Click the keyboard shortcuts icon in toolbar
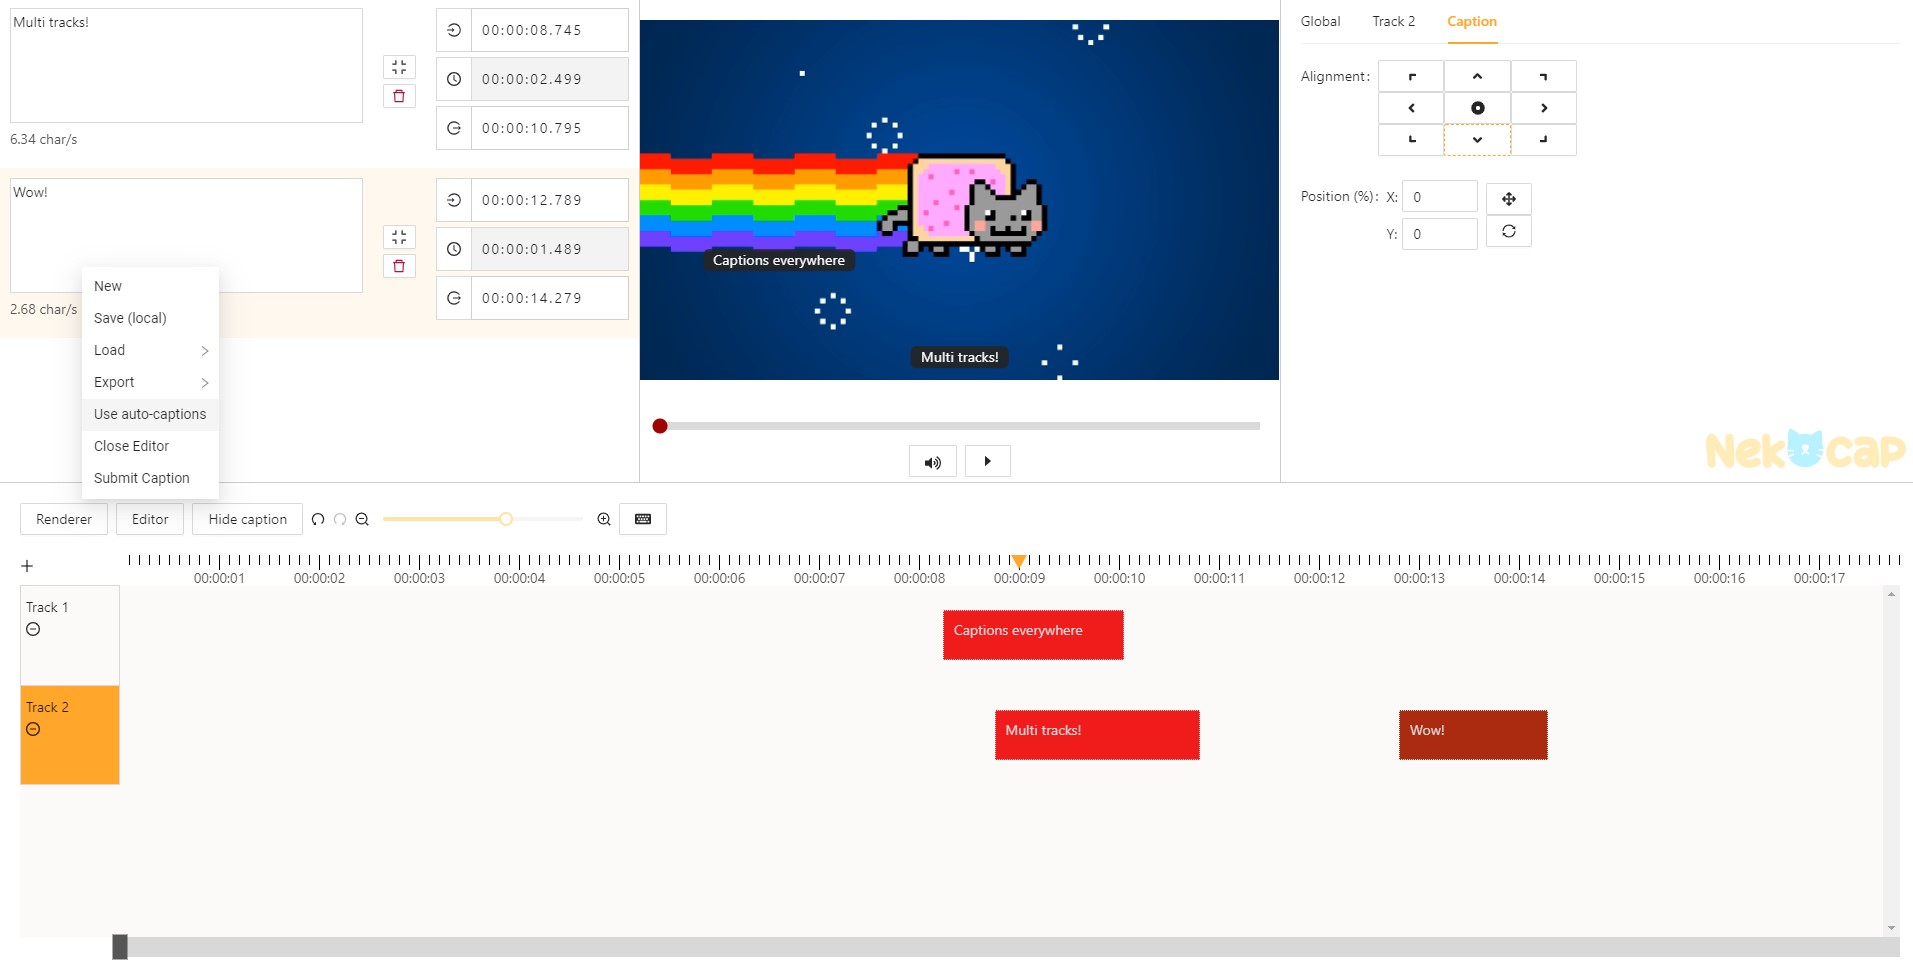 643,519
